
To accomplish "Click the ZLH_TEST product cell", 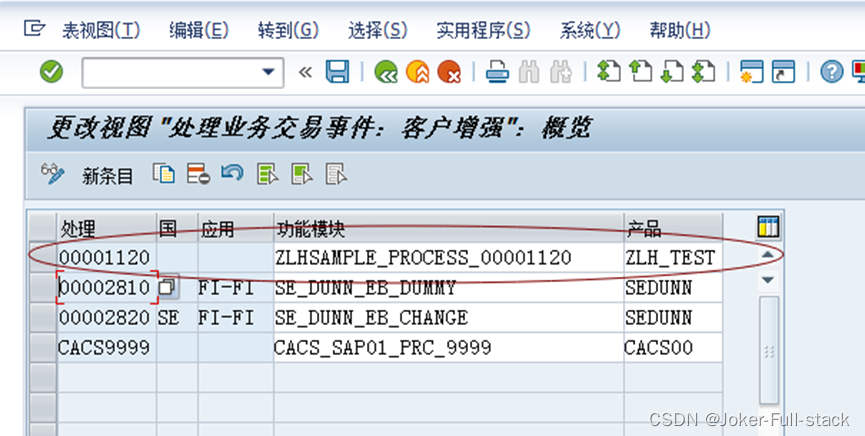I will 673,258.
